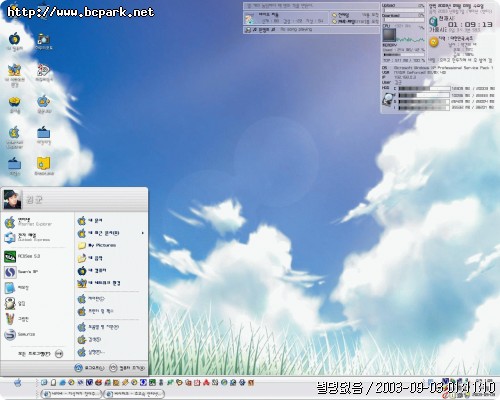
Task: Click the C drive usage bar
Action: coord(424,89)
